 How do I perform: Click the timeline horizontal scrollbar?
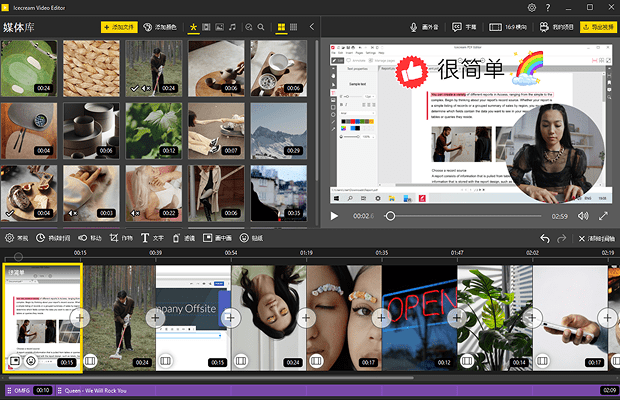[x=211, y=378]
